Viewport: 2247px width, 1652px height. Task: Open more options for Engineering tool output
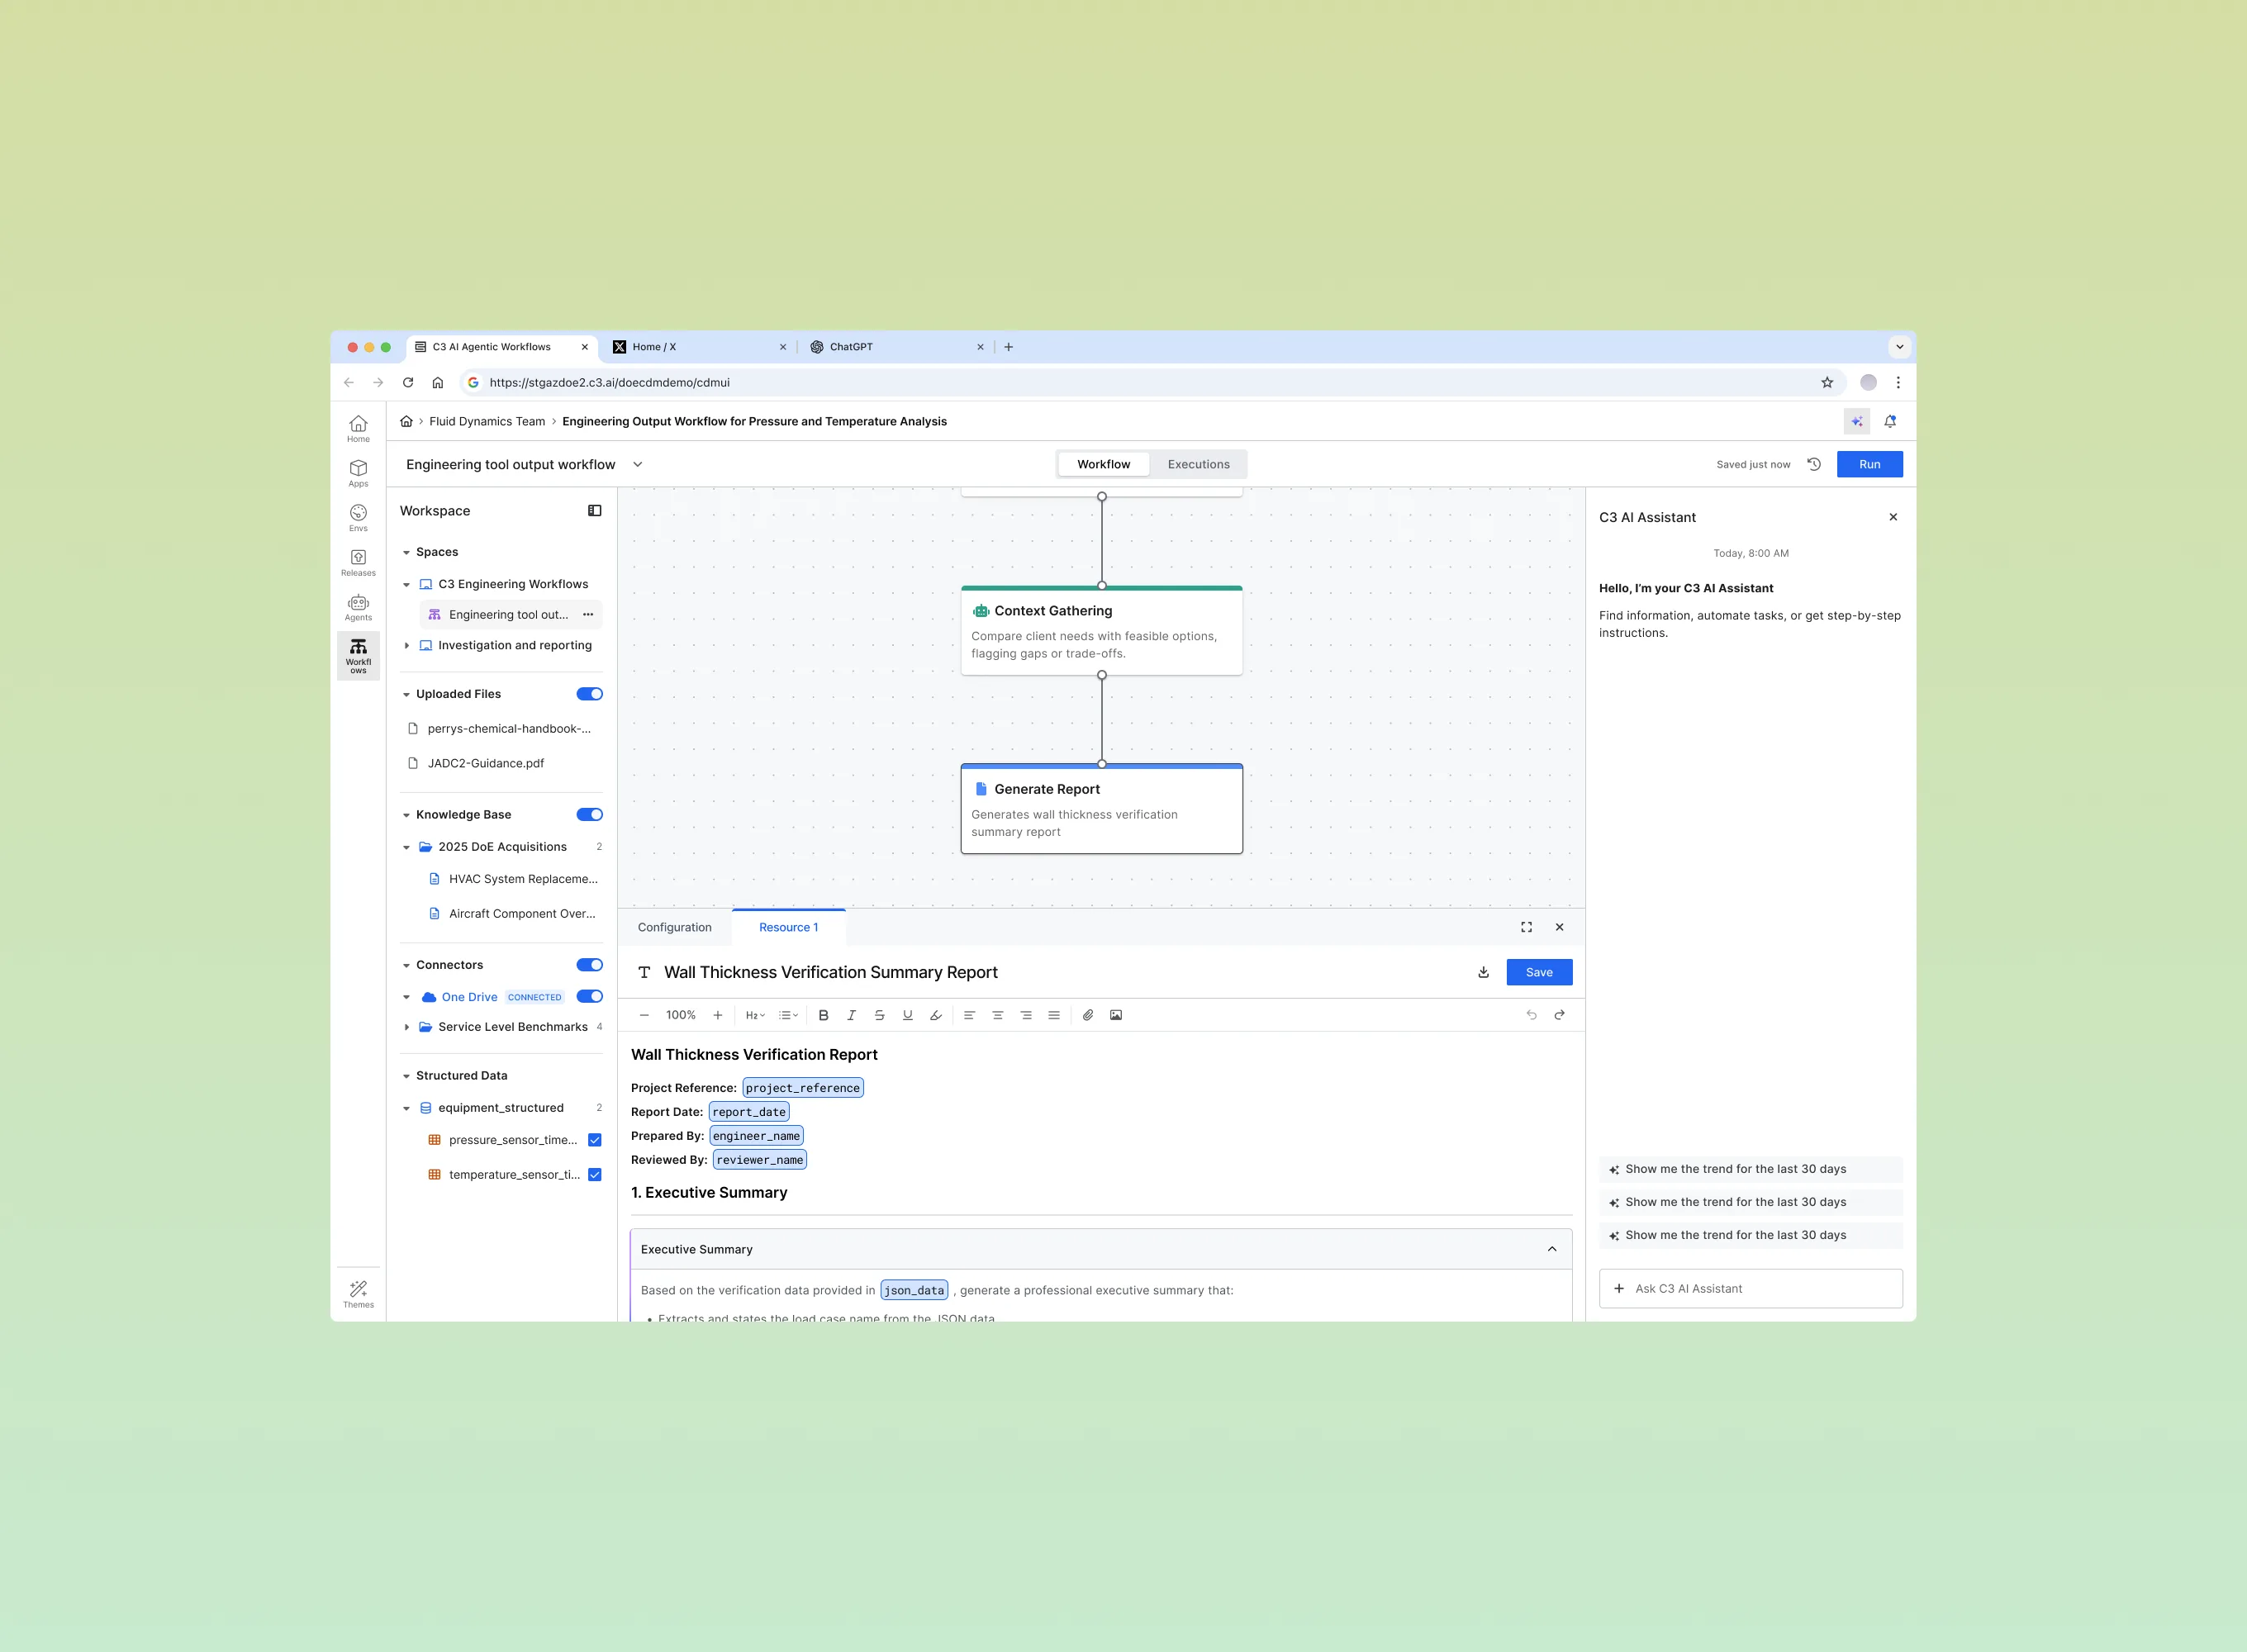coord(588,615)
